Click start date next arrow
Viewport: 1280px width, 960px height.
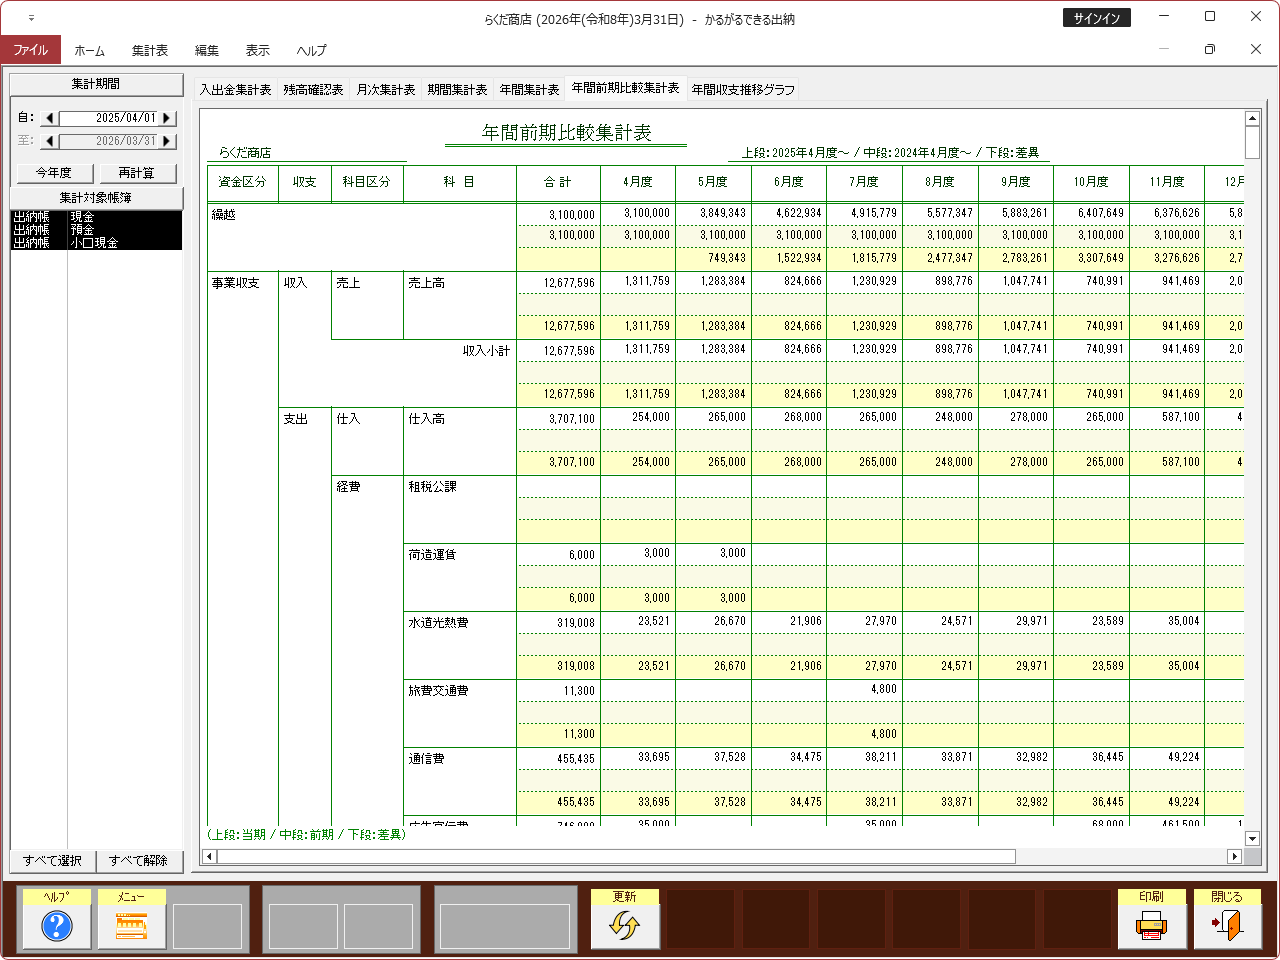click(x=167, y=118)
